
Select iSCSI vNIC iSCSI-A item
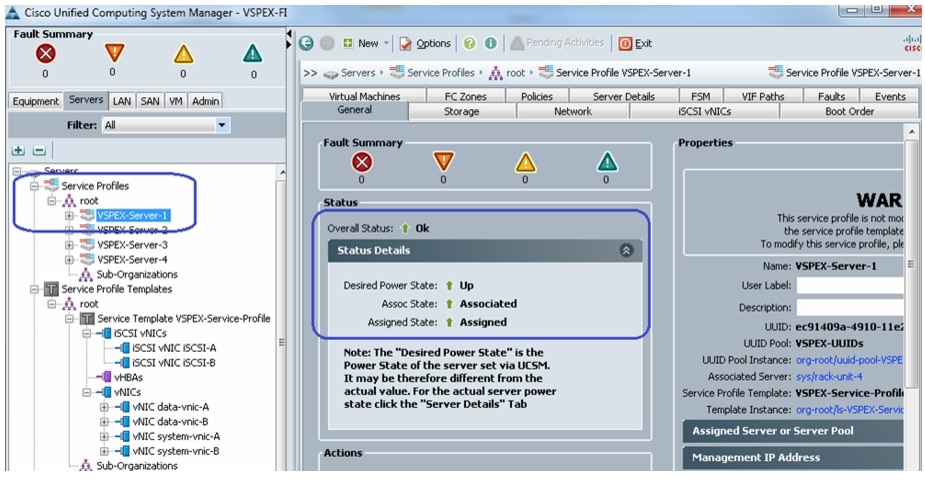click(173, 348)
